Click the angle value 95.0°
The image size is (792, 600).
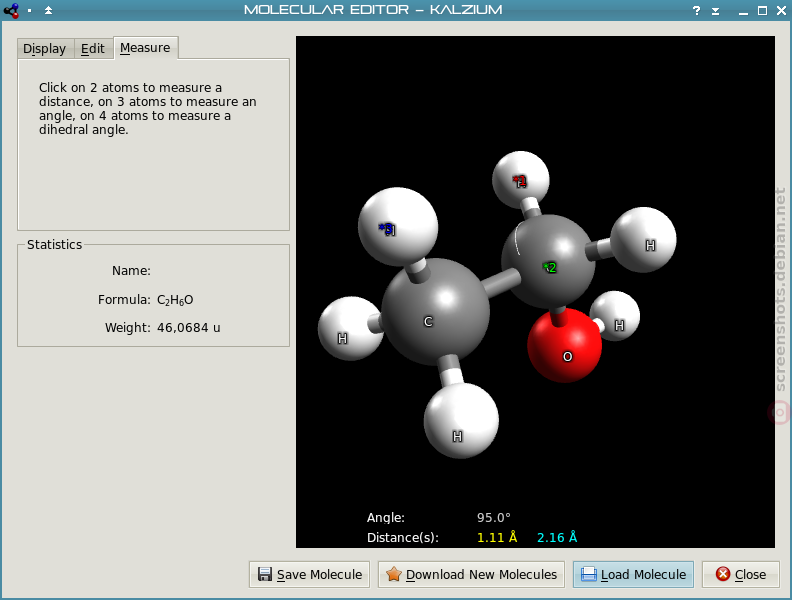click(493, 518)
